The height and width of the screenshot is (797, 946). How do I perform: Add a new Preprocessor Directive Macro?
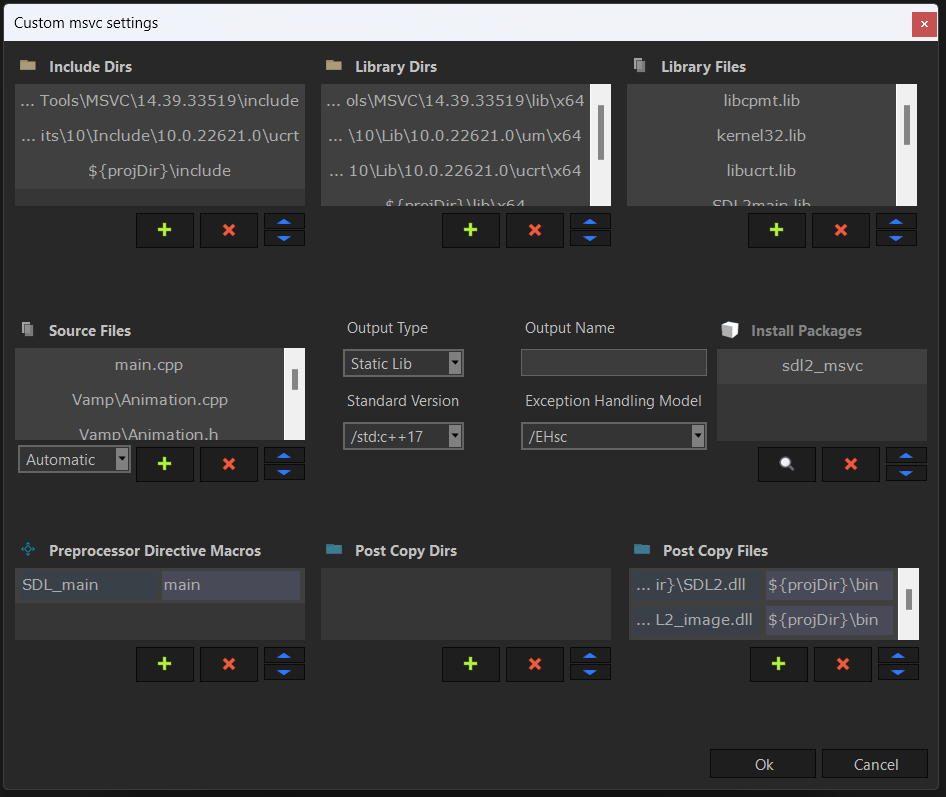point(165,664)
